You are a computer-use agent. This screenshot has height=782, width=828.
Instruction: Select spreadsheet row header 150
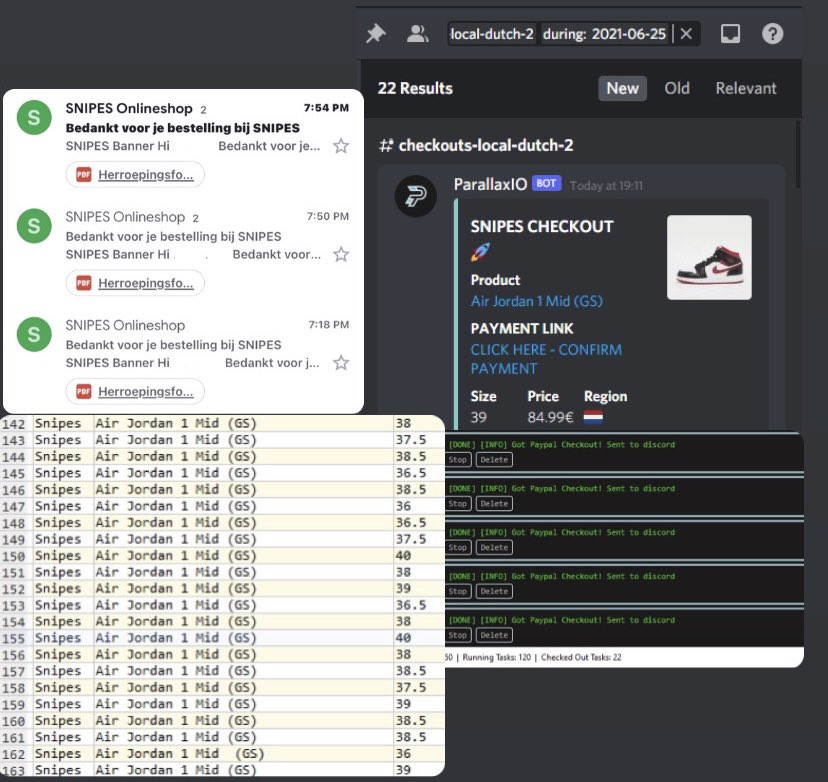pos(14,555)
